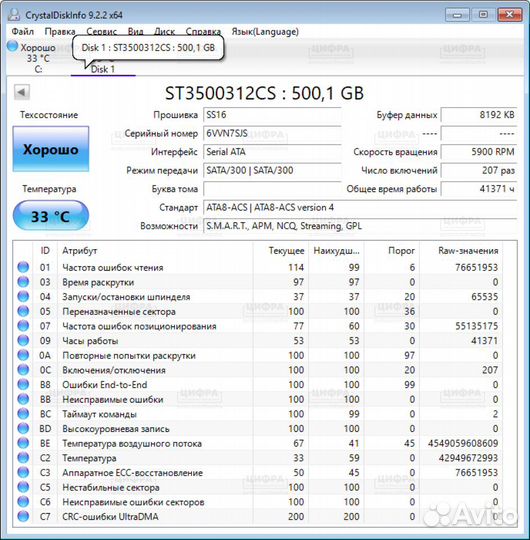Click the Порог column header

(401, 251)
